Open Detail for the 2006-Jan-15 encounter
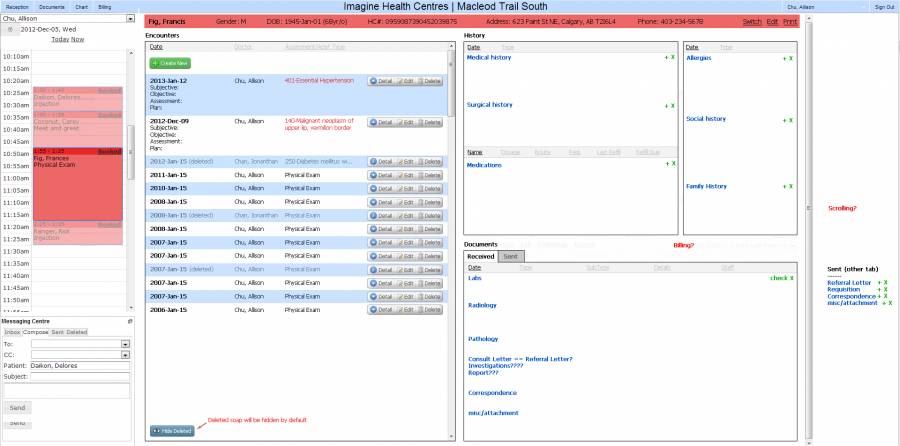 [381, 310]
